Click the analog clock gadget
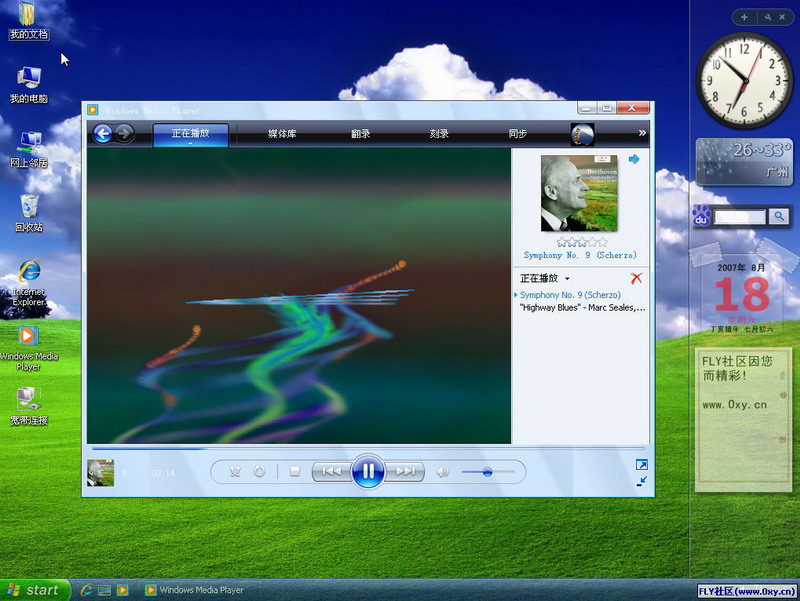Image resolution: width=800 pixels, height=601 pixels. 744,80
